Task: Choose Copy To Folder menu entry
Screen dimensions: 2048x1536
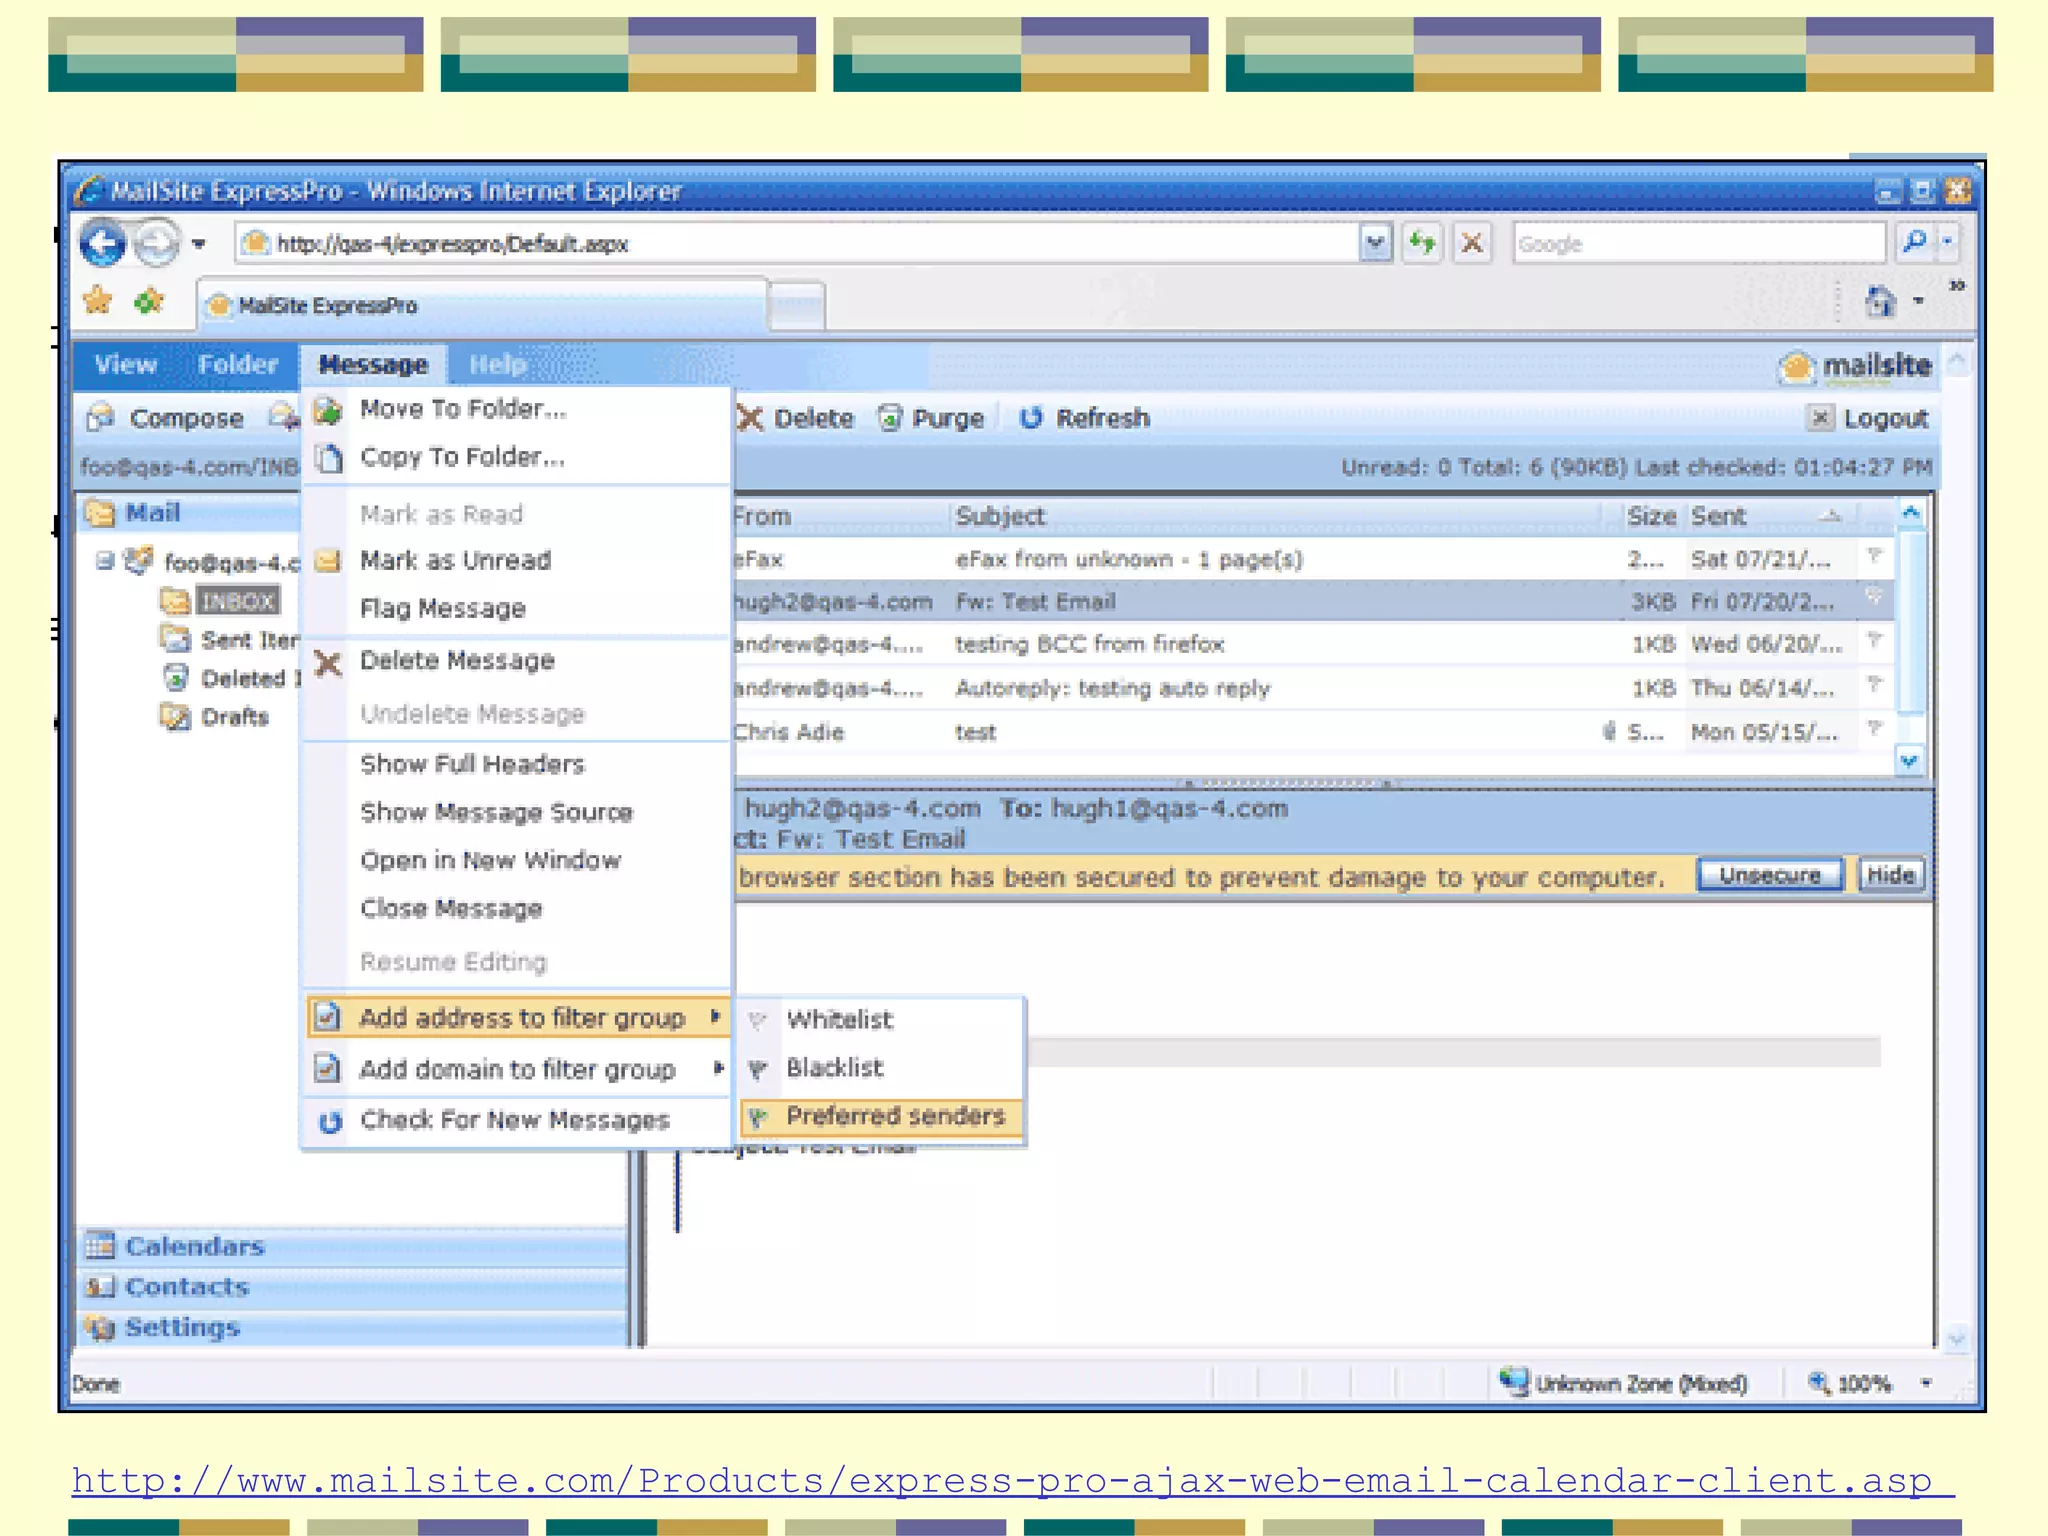Action: 516,457
